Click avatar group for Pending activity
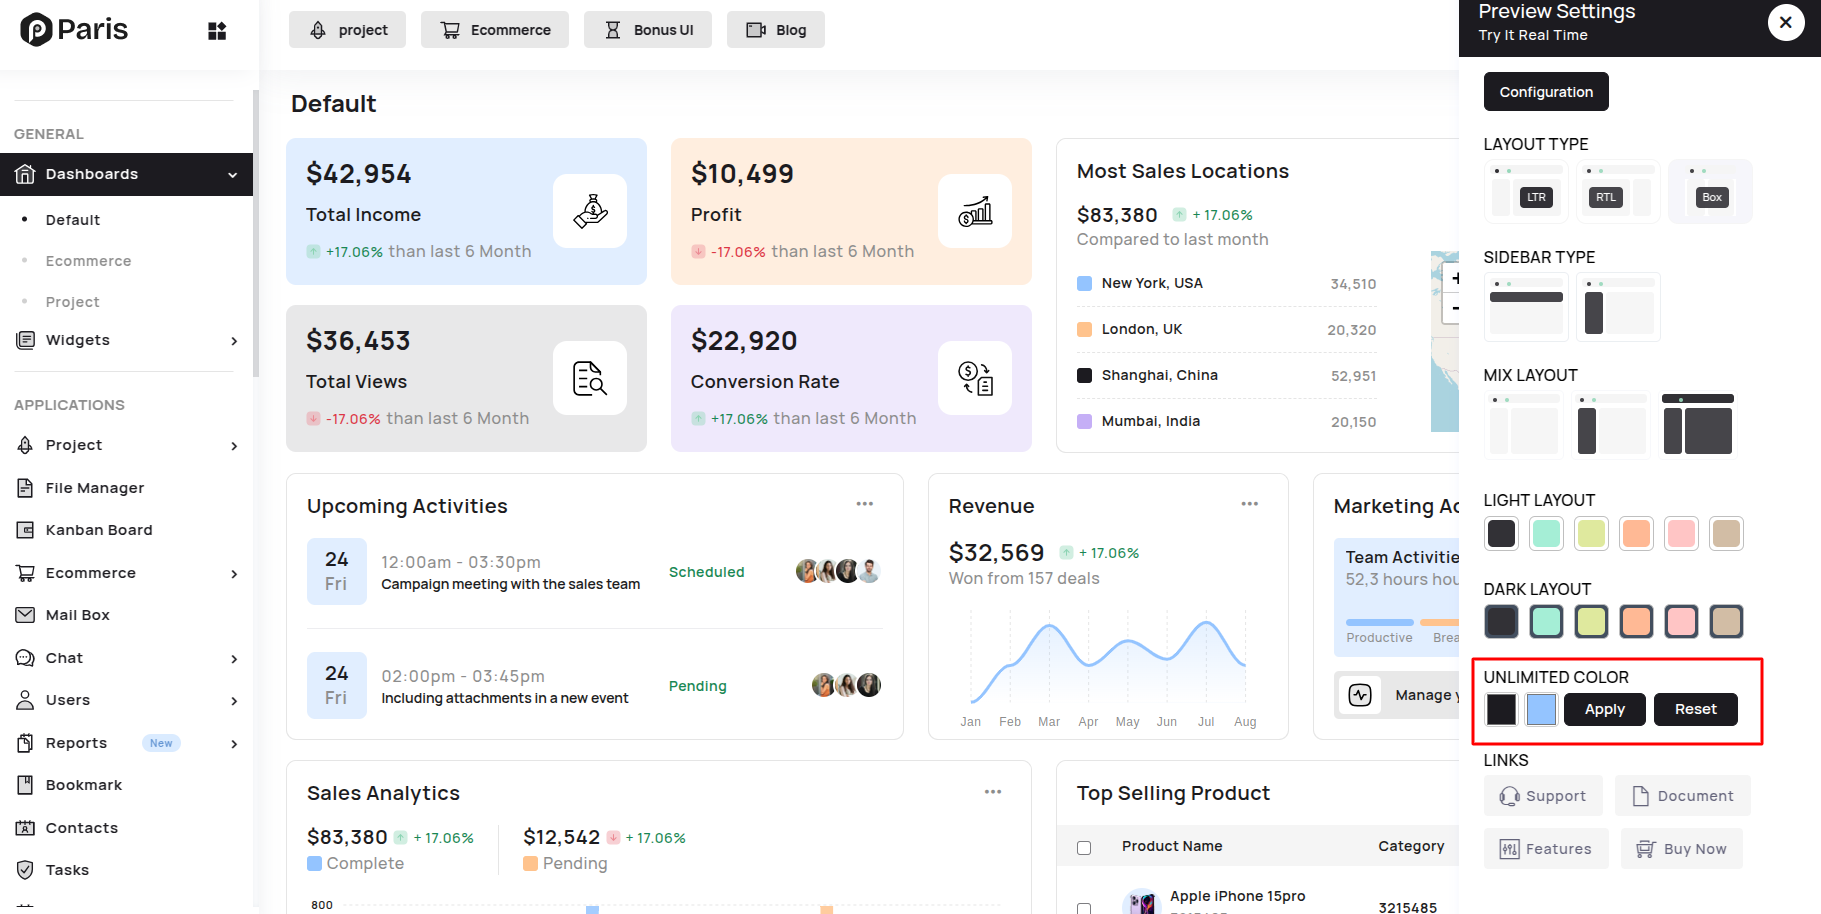 pyautogui.click(x=846, y=685)
